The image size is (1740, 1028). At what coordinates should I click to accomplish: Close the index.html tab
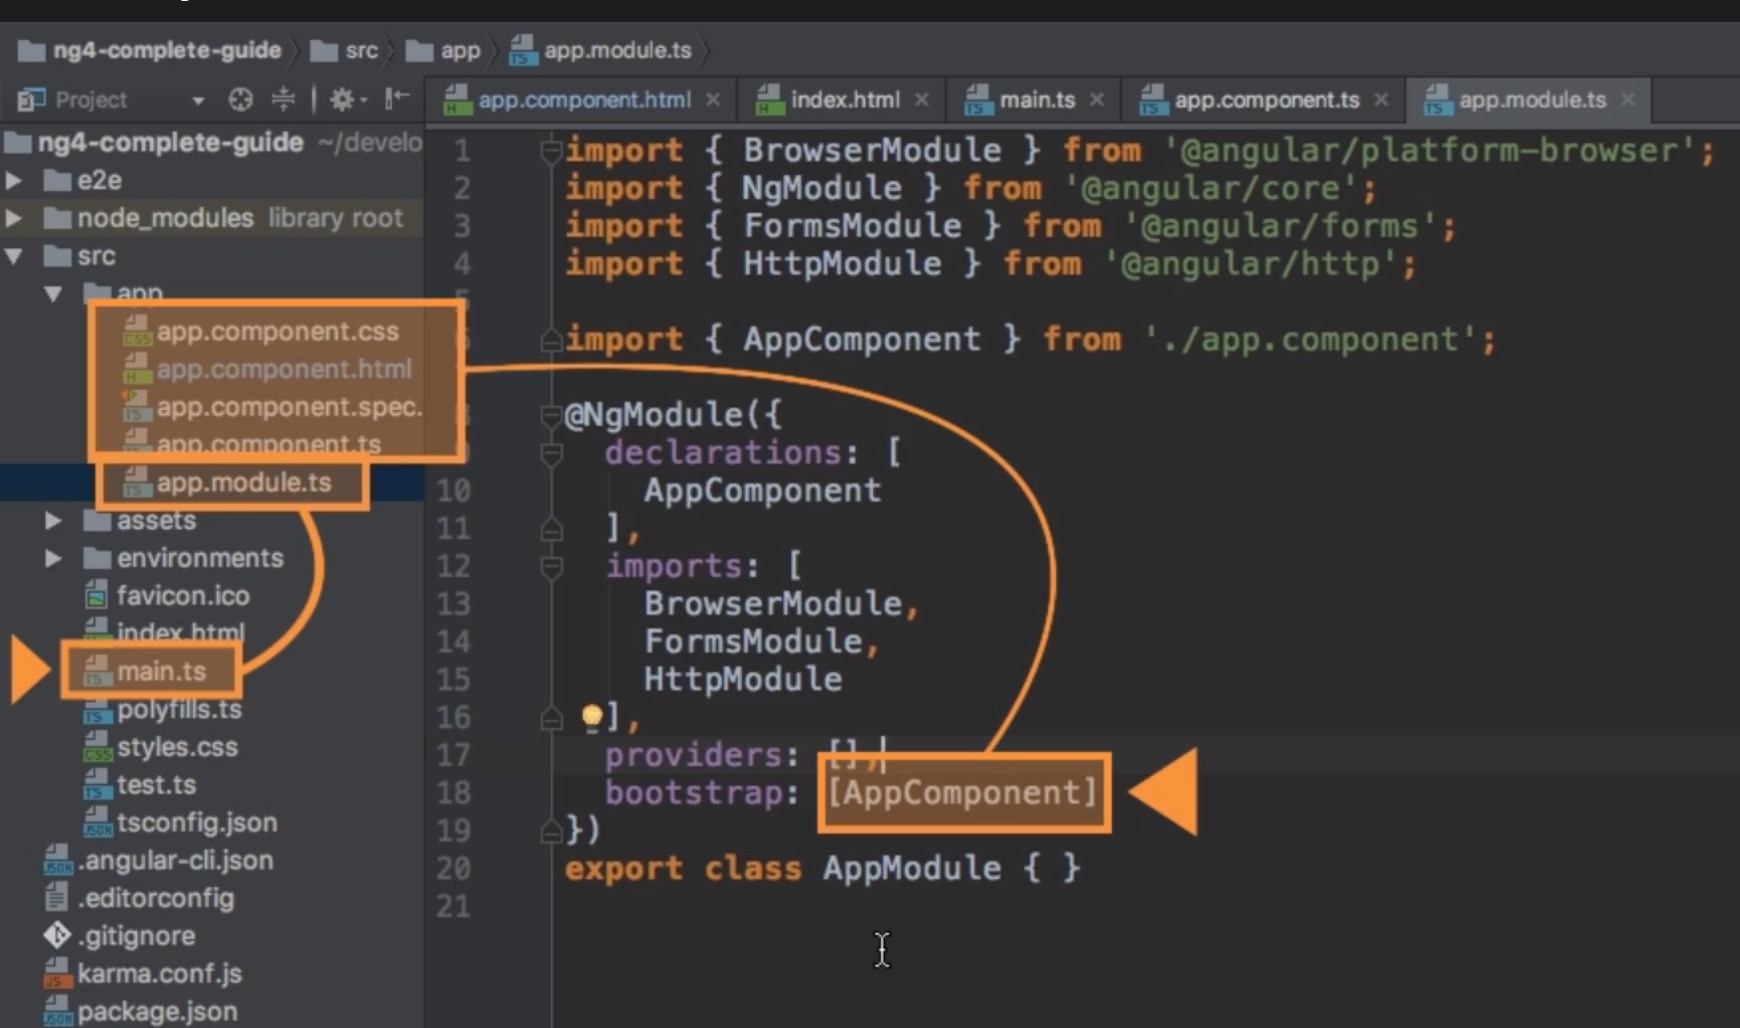pyautogui.click(x=922, y=100)
